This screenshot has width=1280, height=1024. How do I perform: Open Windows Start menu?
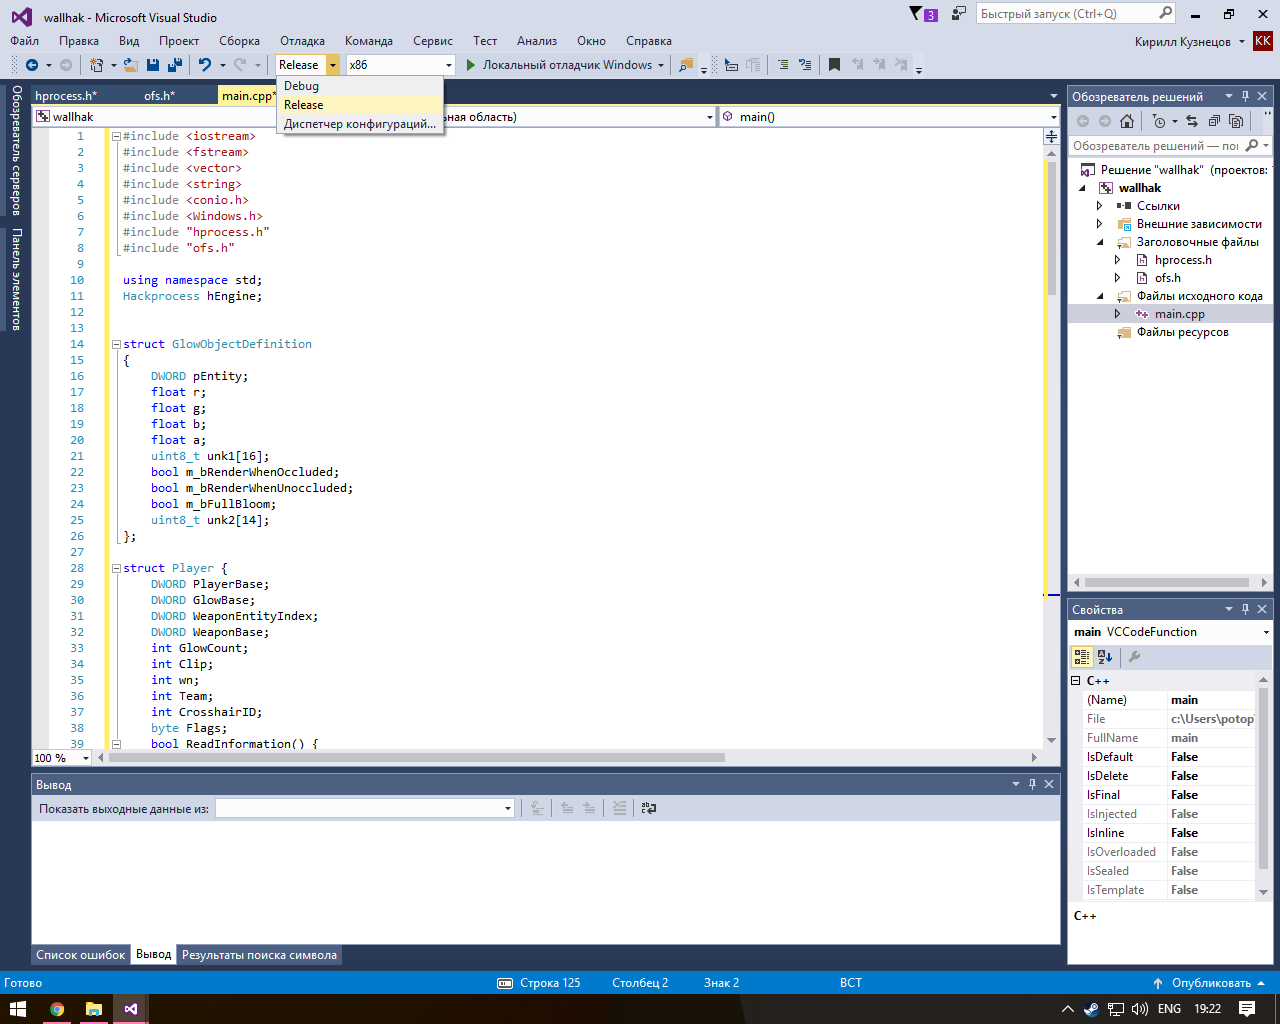tap(18, 1009)
